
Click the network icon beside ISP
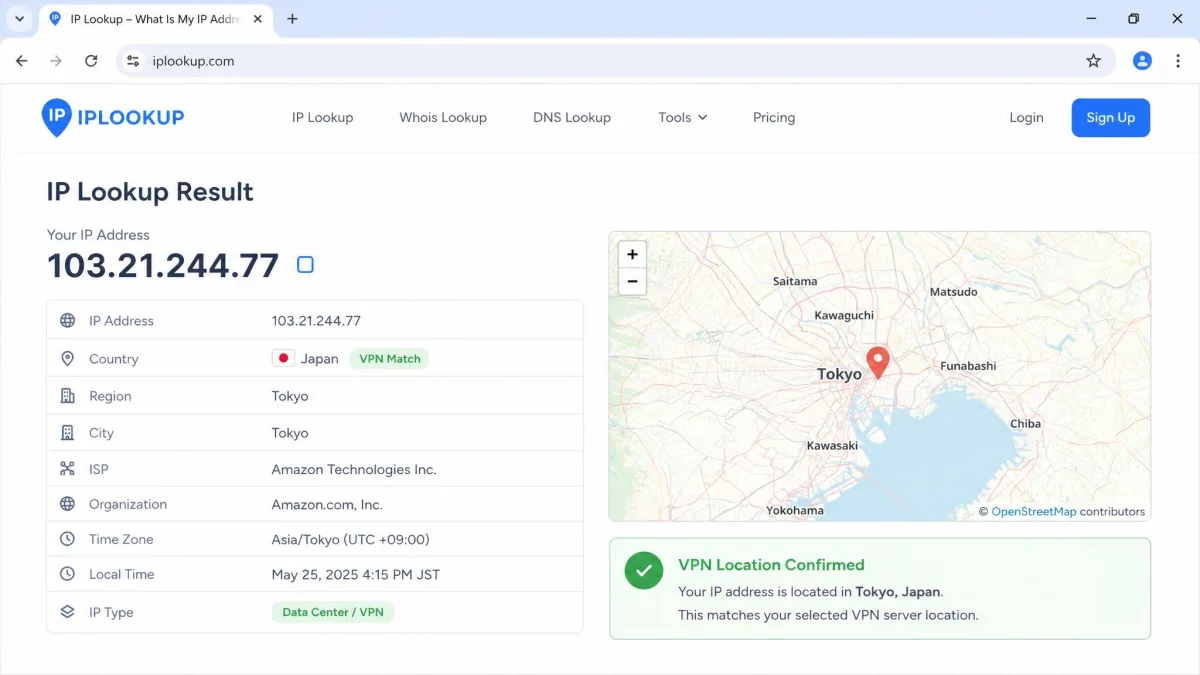[67, 469]
